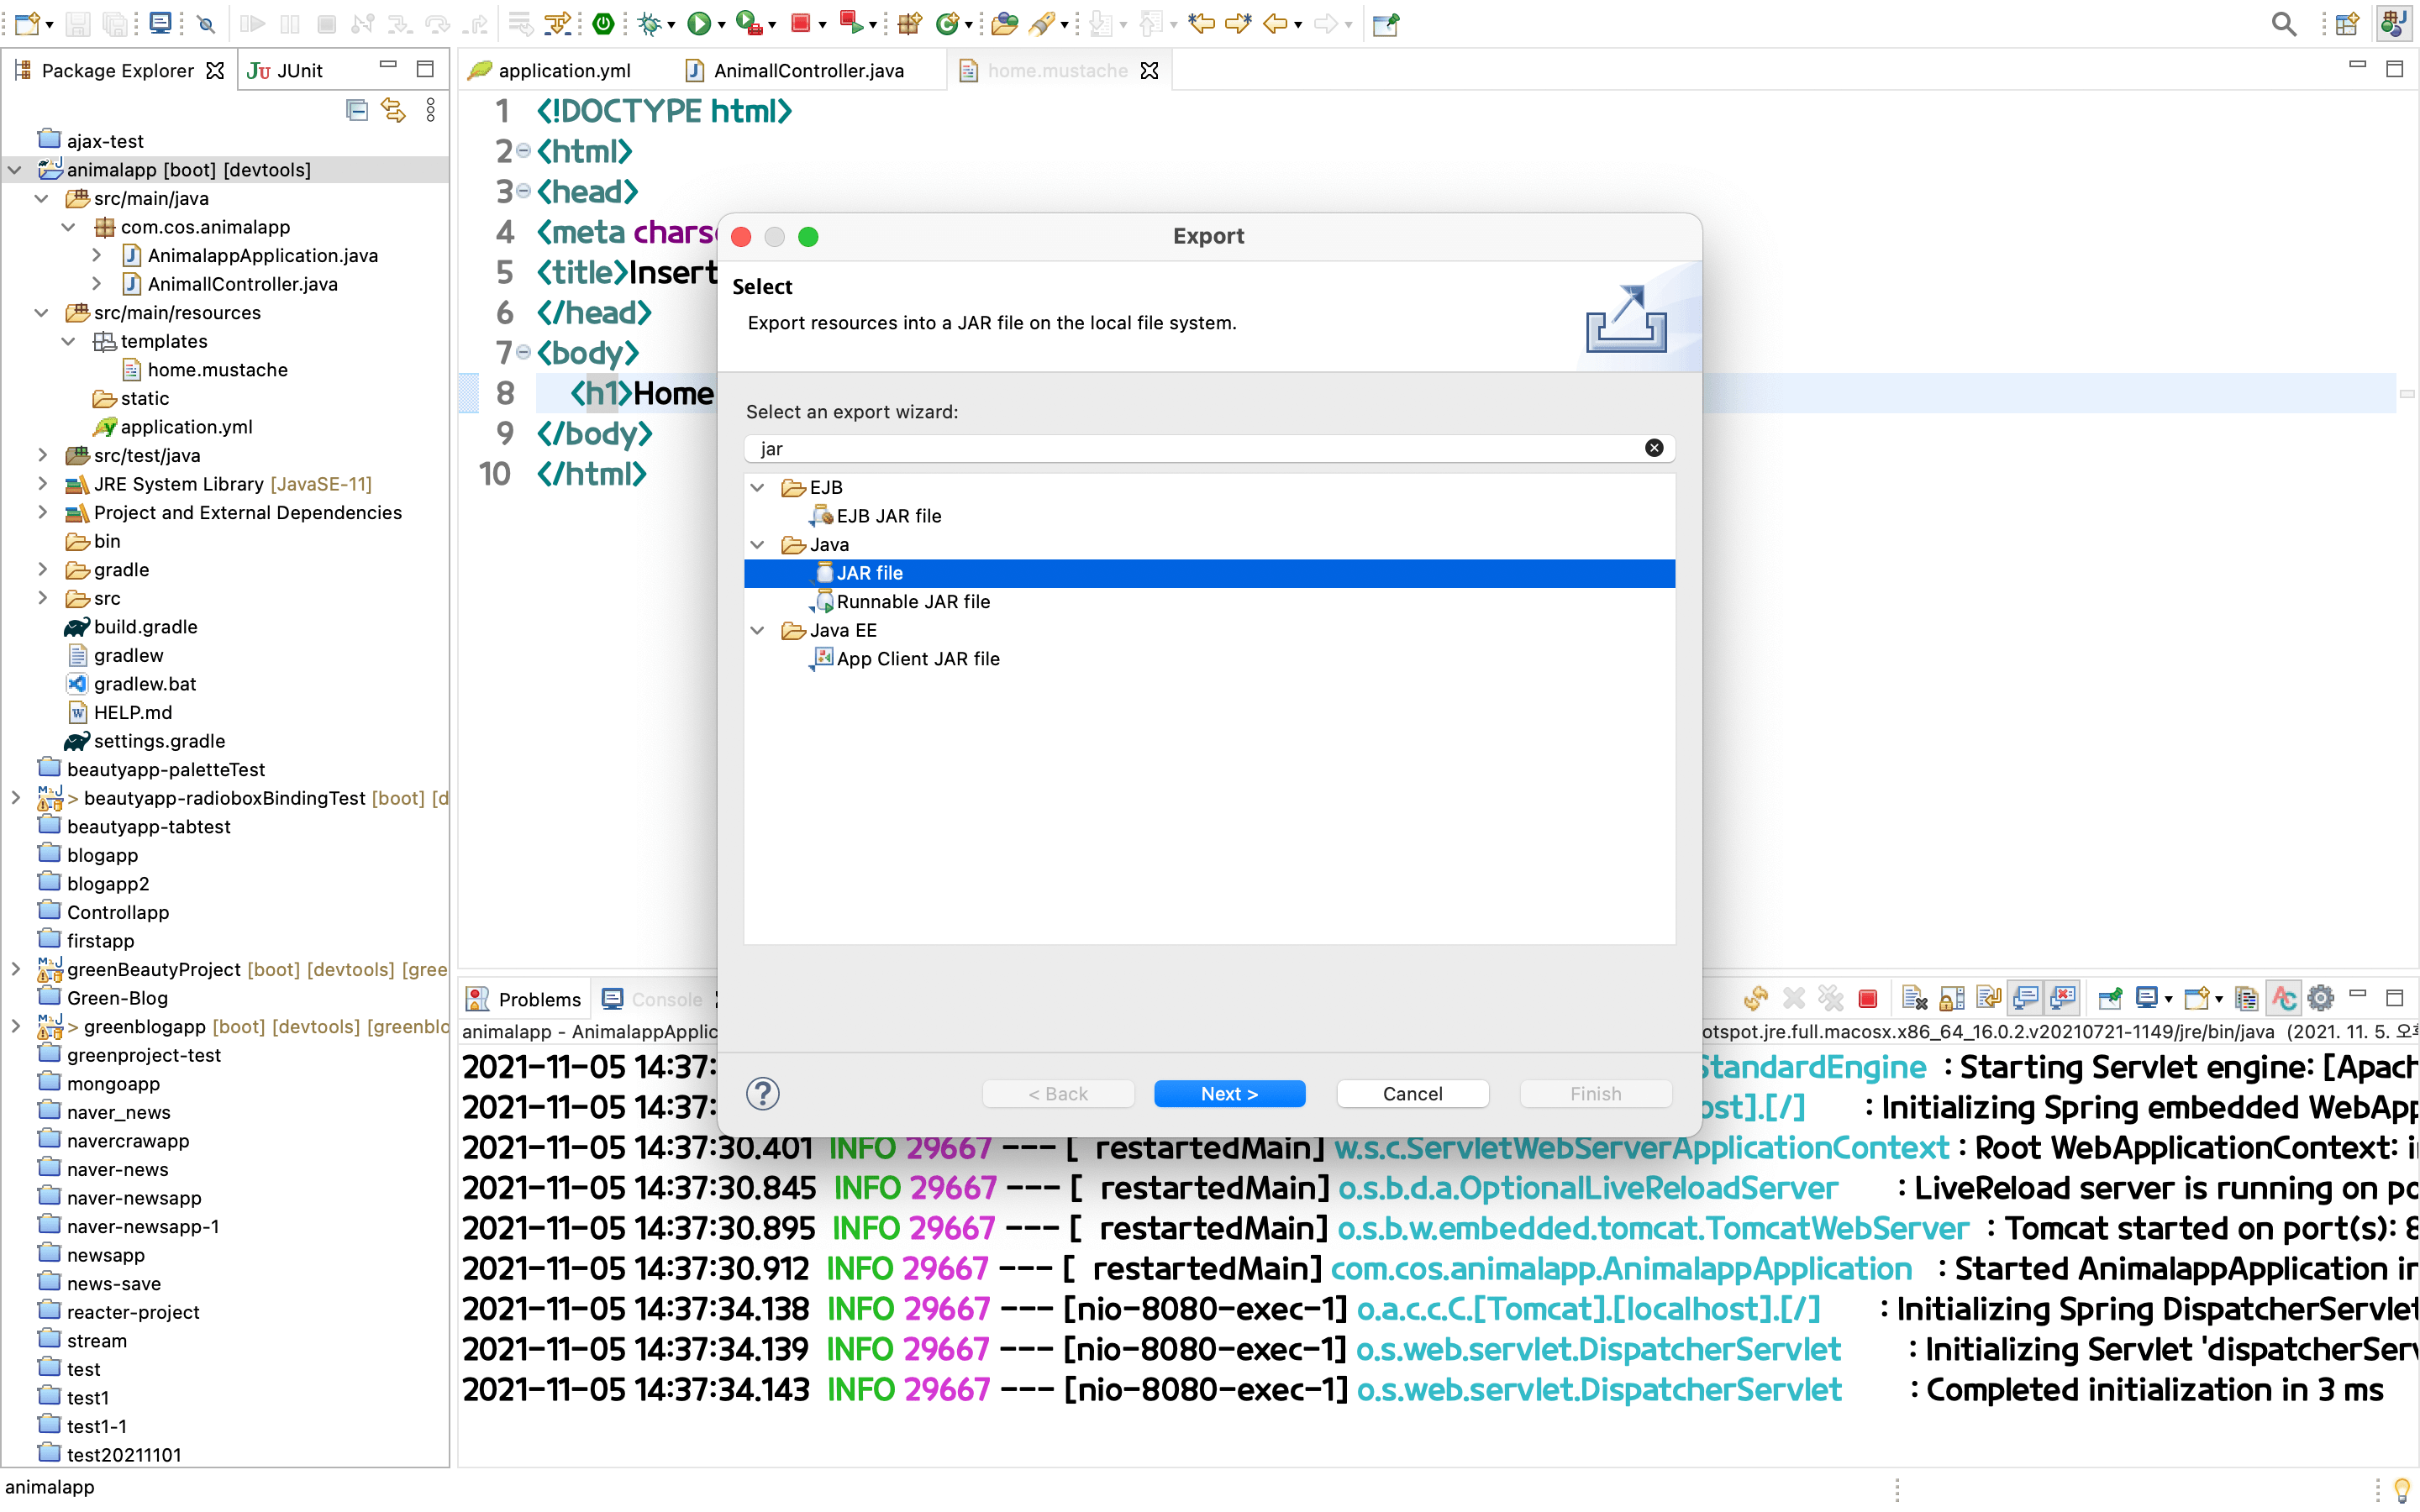
Task: Toggle Pin Console button
Action: [x=2110, y=998]
